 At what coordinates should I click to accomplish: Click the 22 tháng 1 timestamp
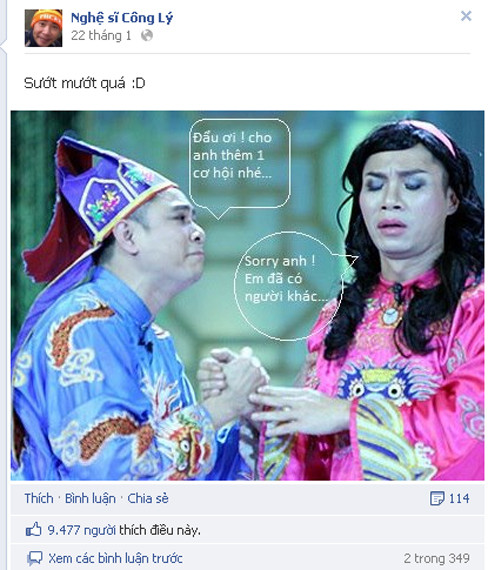tap(101, 36)
